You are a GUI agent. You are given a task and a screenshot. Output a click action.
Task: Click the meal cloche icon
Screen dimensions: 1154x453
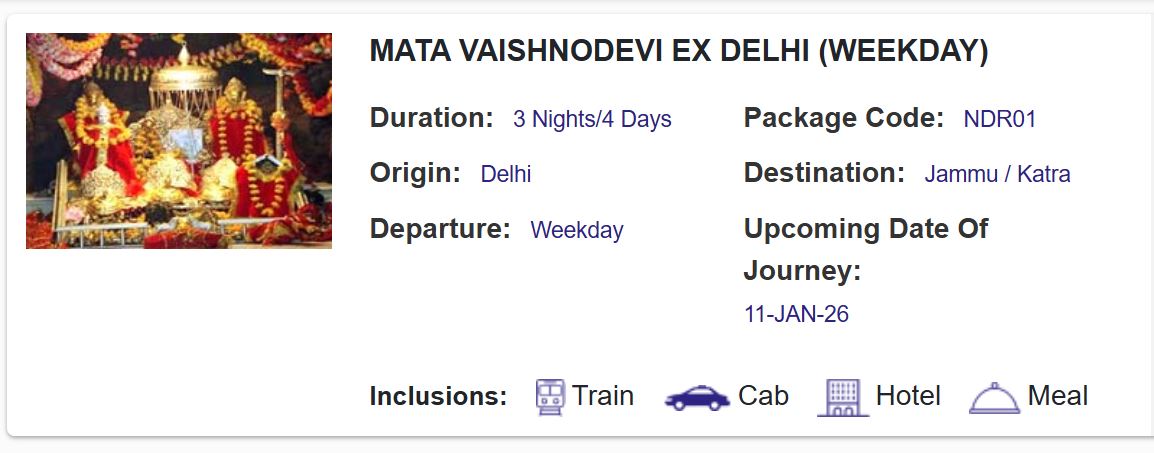tap(994, 398)
